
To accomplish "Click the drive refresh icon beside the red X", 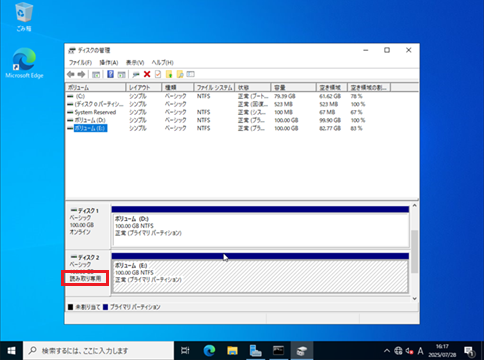I will click(136, 74).
